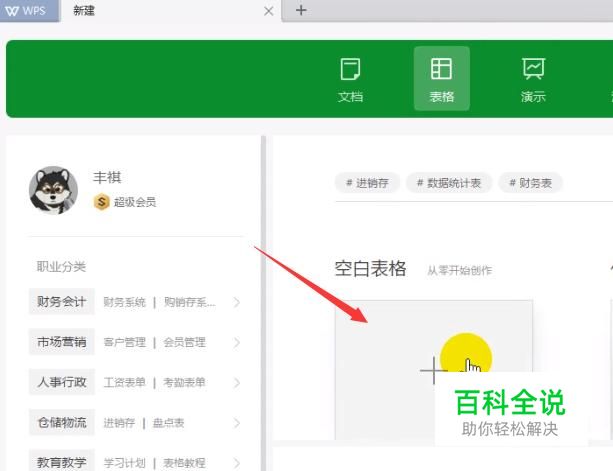Open the 财务会计 category

click(x=62, y=301)
